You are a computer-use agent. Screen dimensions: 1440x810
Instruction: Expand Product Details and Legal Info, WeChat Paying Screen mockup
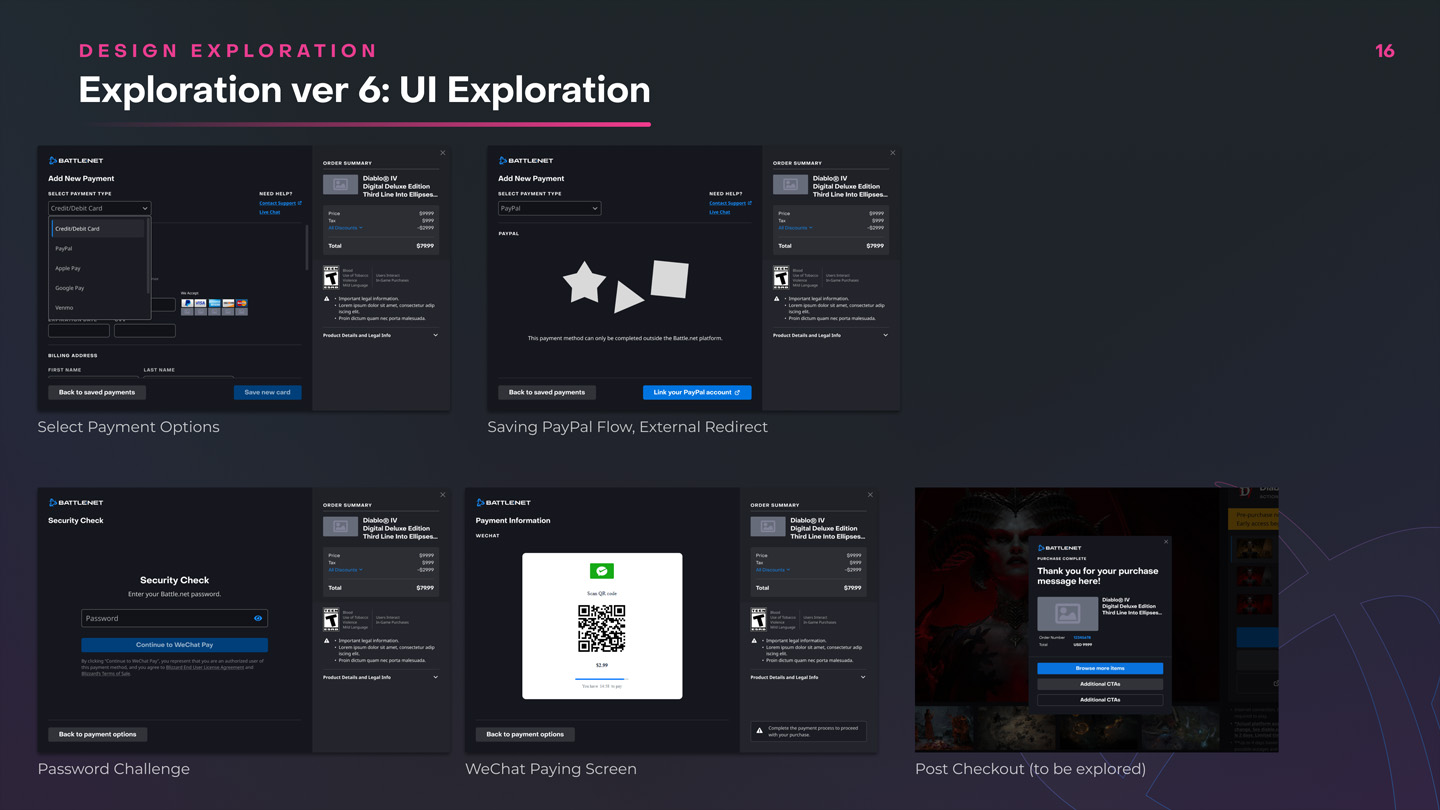[808, 677]
